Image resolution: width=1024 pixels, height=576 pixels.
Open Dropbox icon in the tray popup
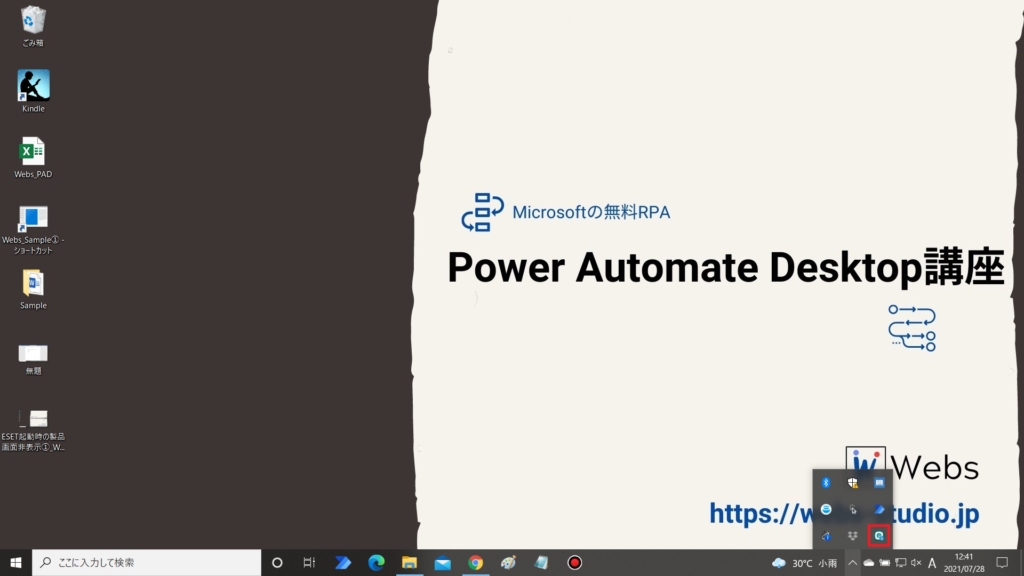pos(853,536)
